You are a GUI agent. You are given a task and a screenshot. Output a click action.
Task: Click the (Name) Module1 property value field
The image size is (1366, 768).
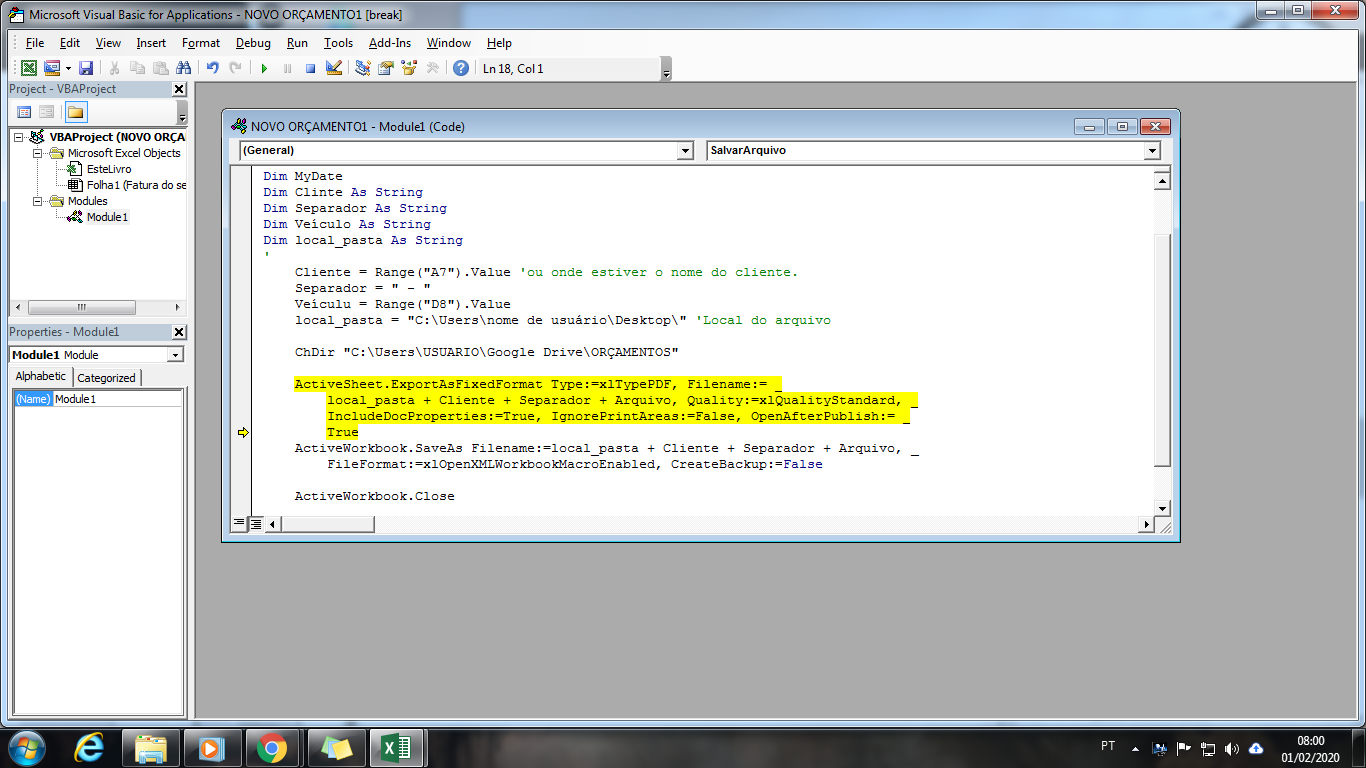pyautogui.click(x=117, y=399)
